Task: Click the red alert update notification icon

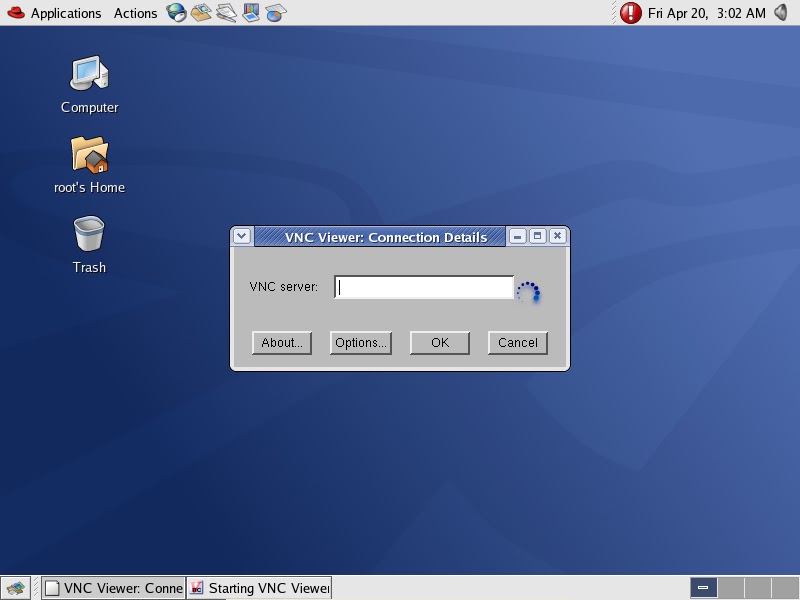Action: pos(631,13)
